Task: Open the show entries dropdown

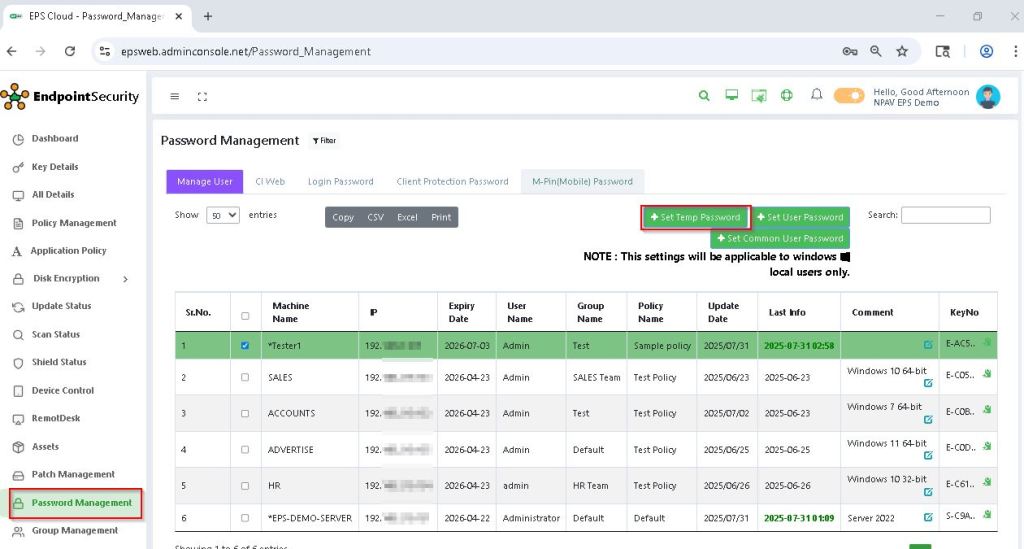Action: (222, 215)
